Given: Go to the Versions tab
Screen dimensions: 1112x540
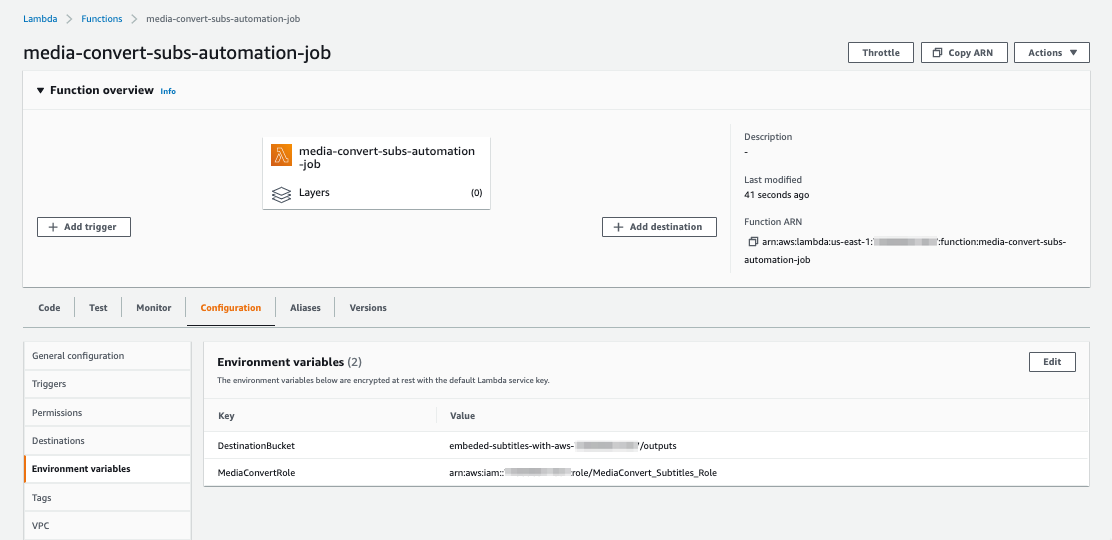Looking at the screenshot, I should (368, 308).
